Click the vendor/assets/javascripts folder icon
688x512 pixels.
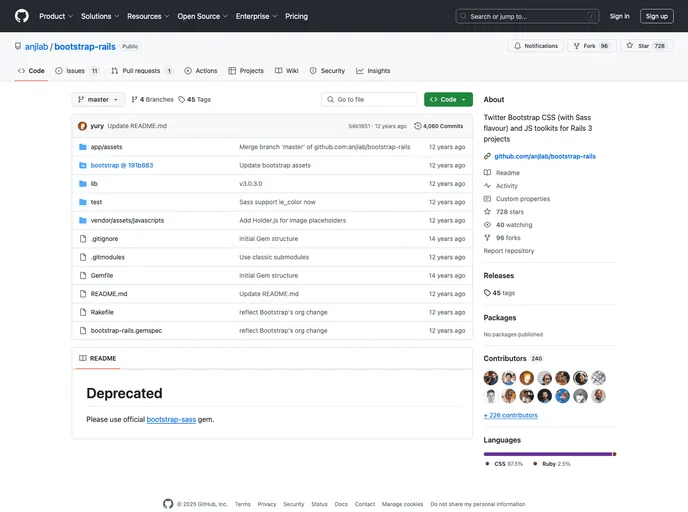(82, 220)
